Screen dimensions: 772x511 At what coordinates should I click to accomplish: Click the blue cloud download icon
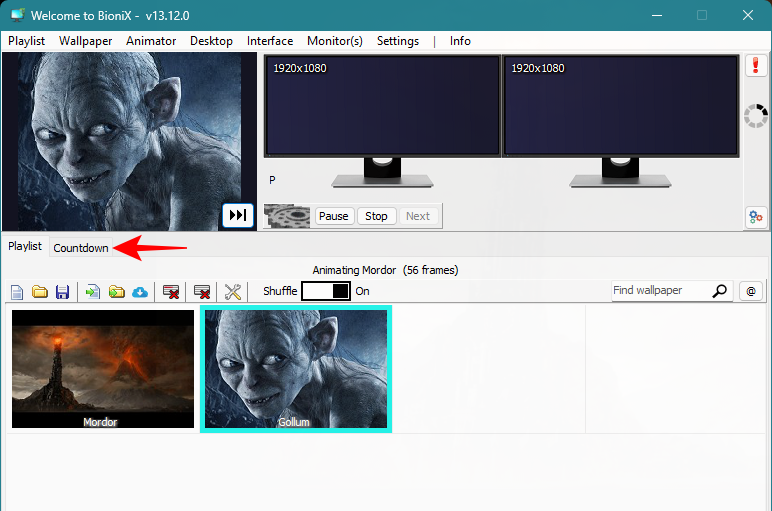tap(140, 292)
